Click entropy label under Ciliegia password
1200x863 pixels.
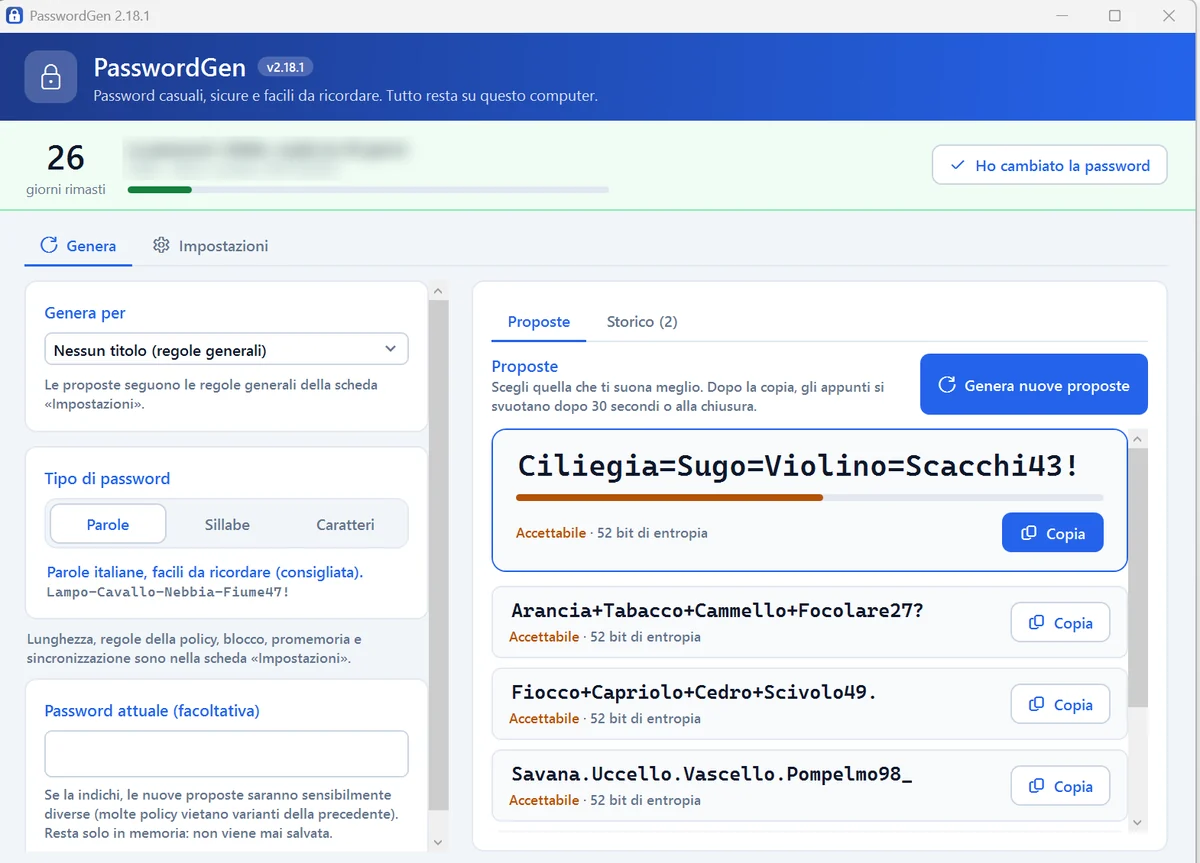click(652, 533)
